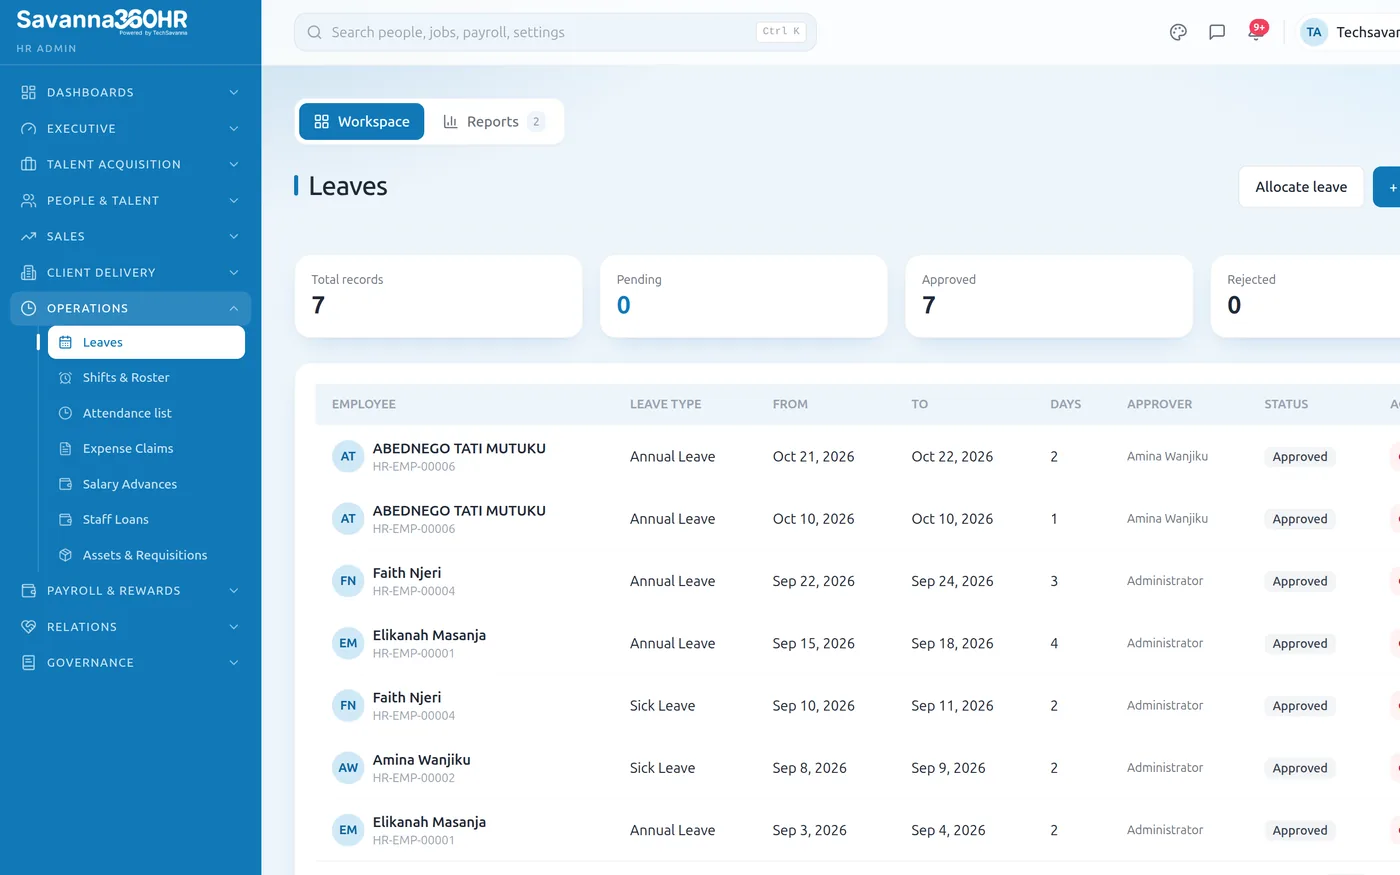The image size is (1400, 875).
Task: Sort by the EMPLOYEE column header
Action: 364,404
